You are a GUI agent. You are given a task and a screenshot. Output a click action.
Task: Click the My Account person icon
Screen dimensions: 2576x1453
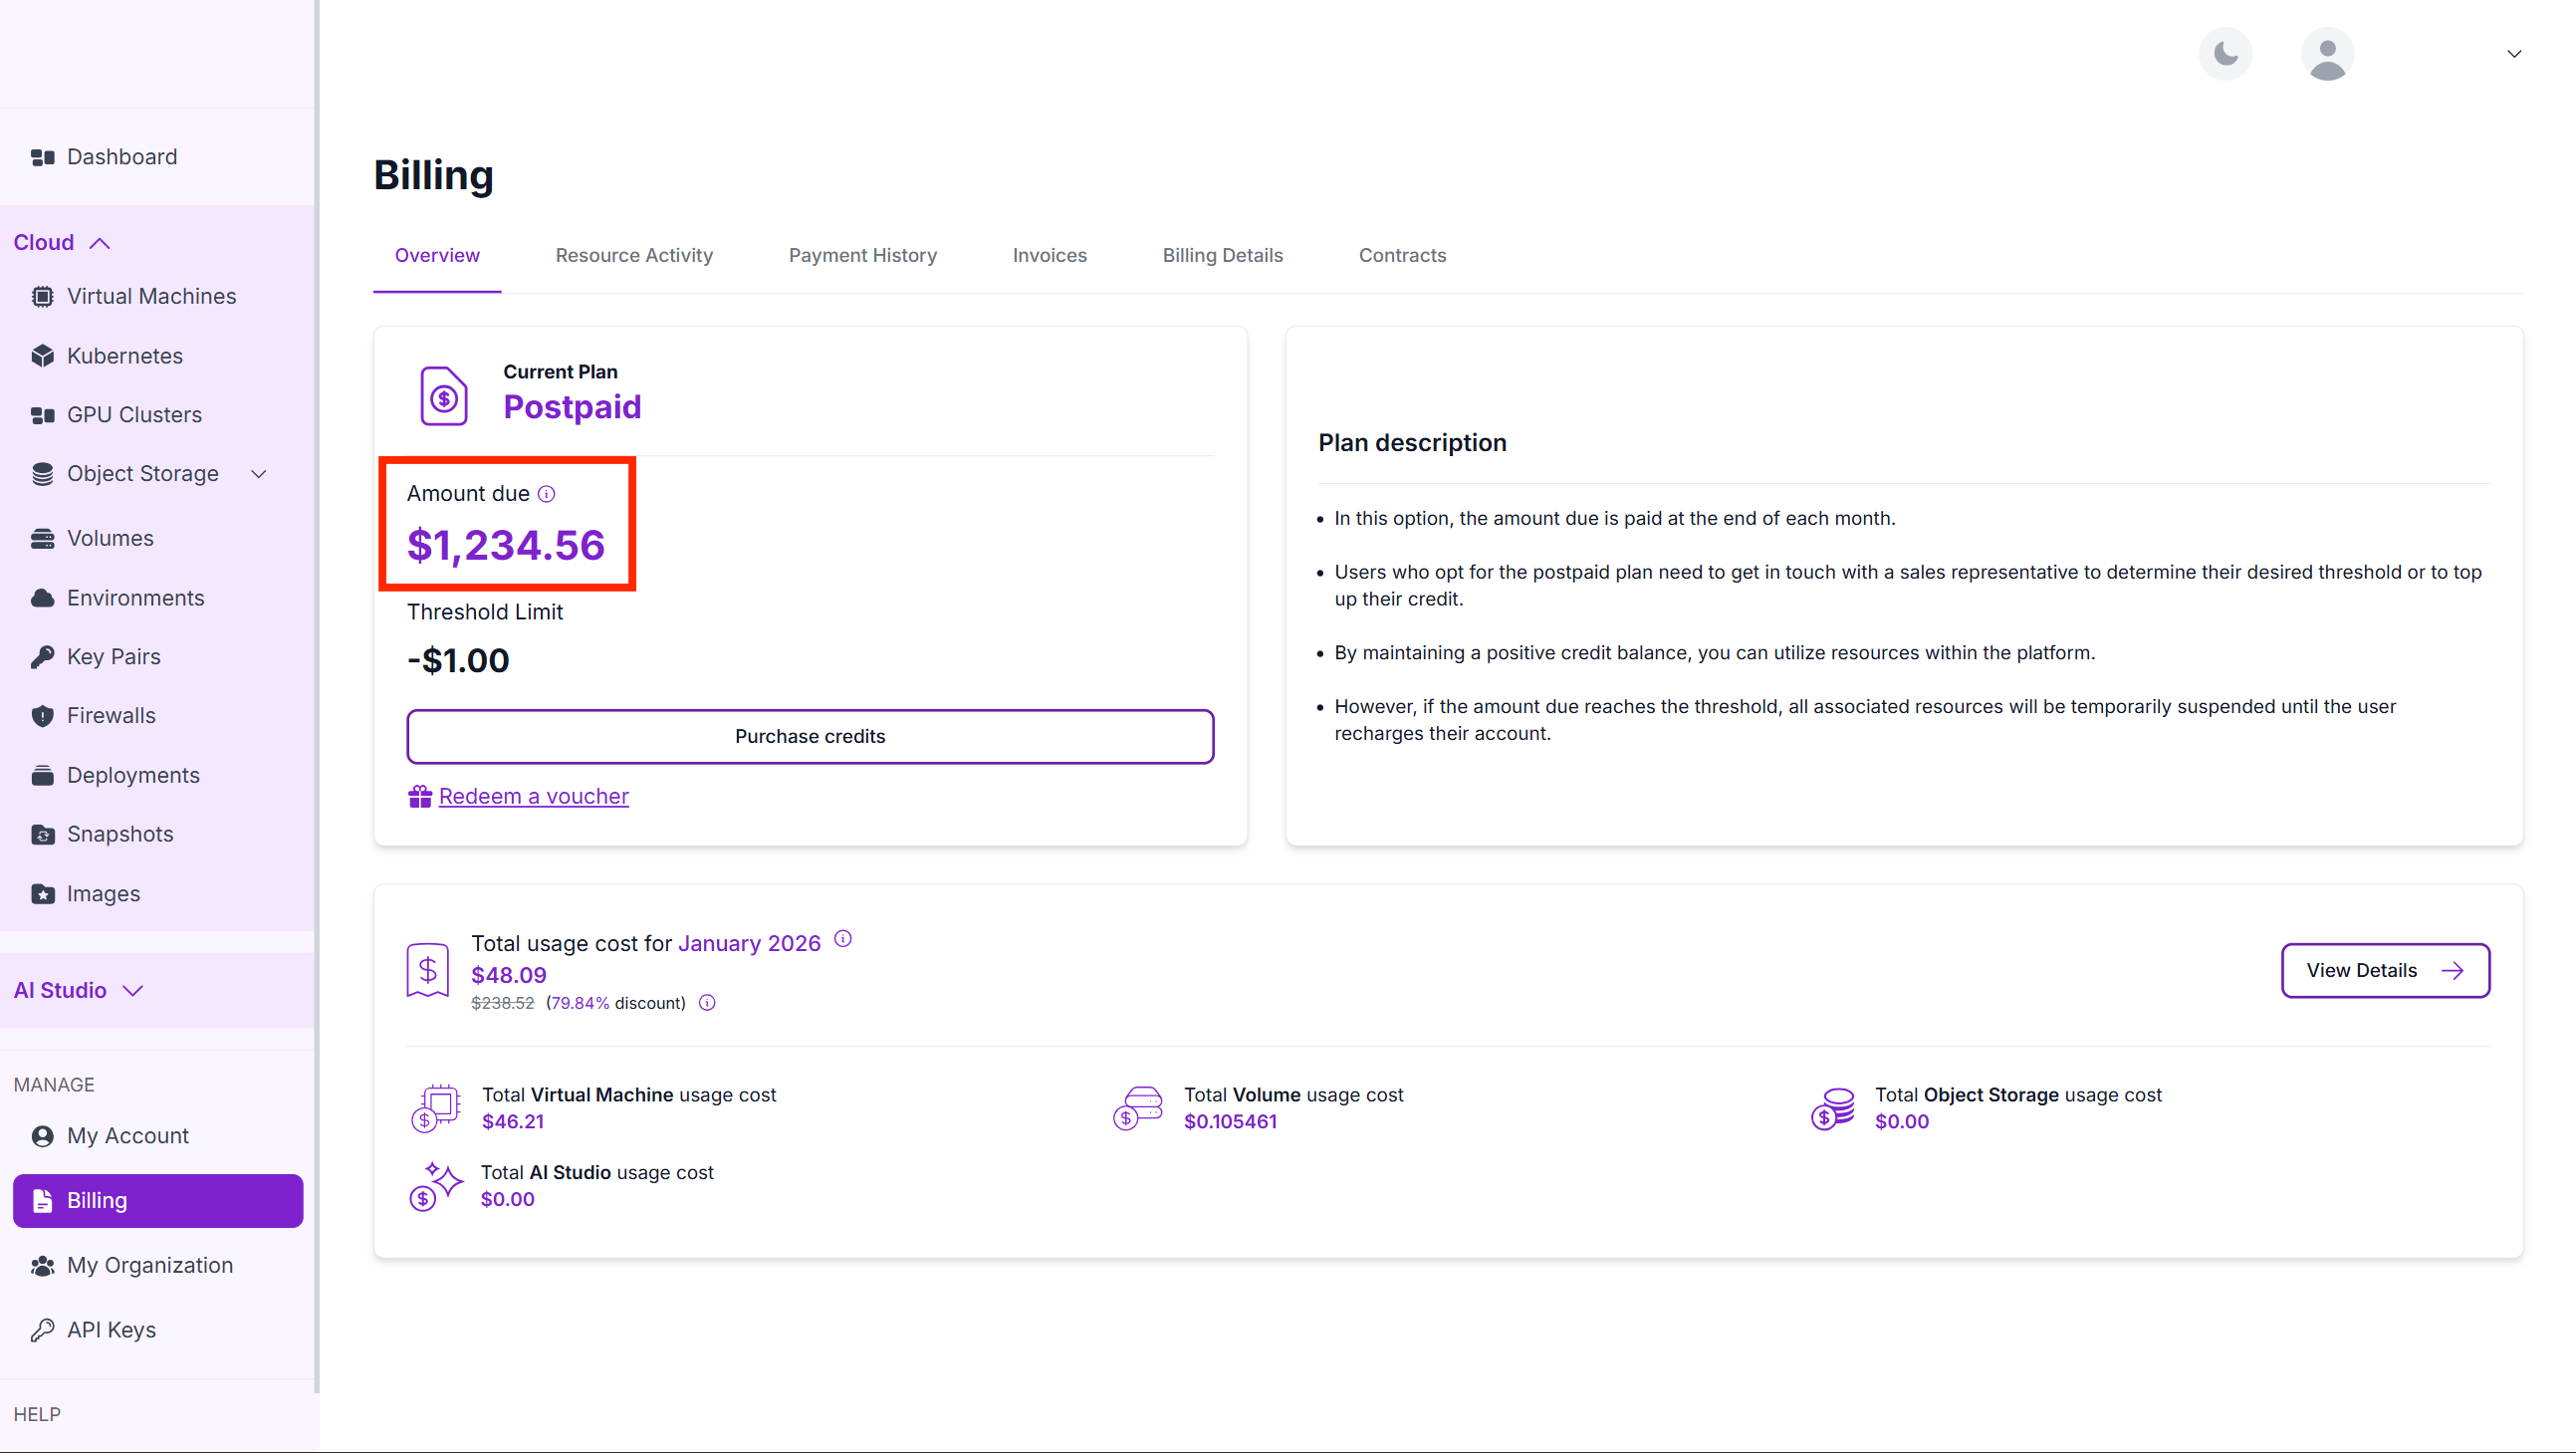42,1136
